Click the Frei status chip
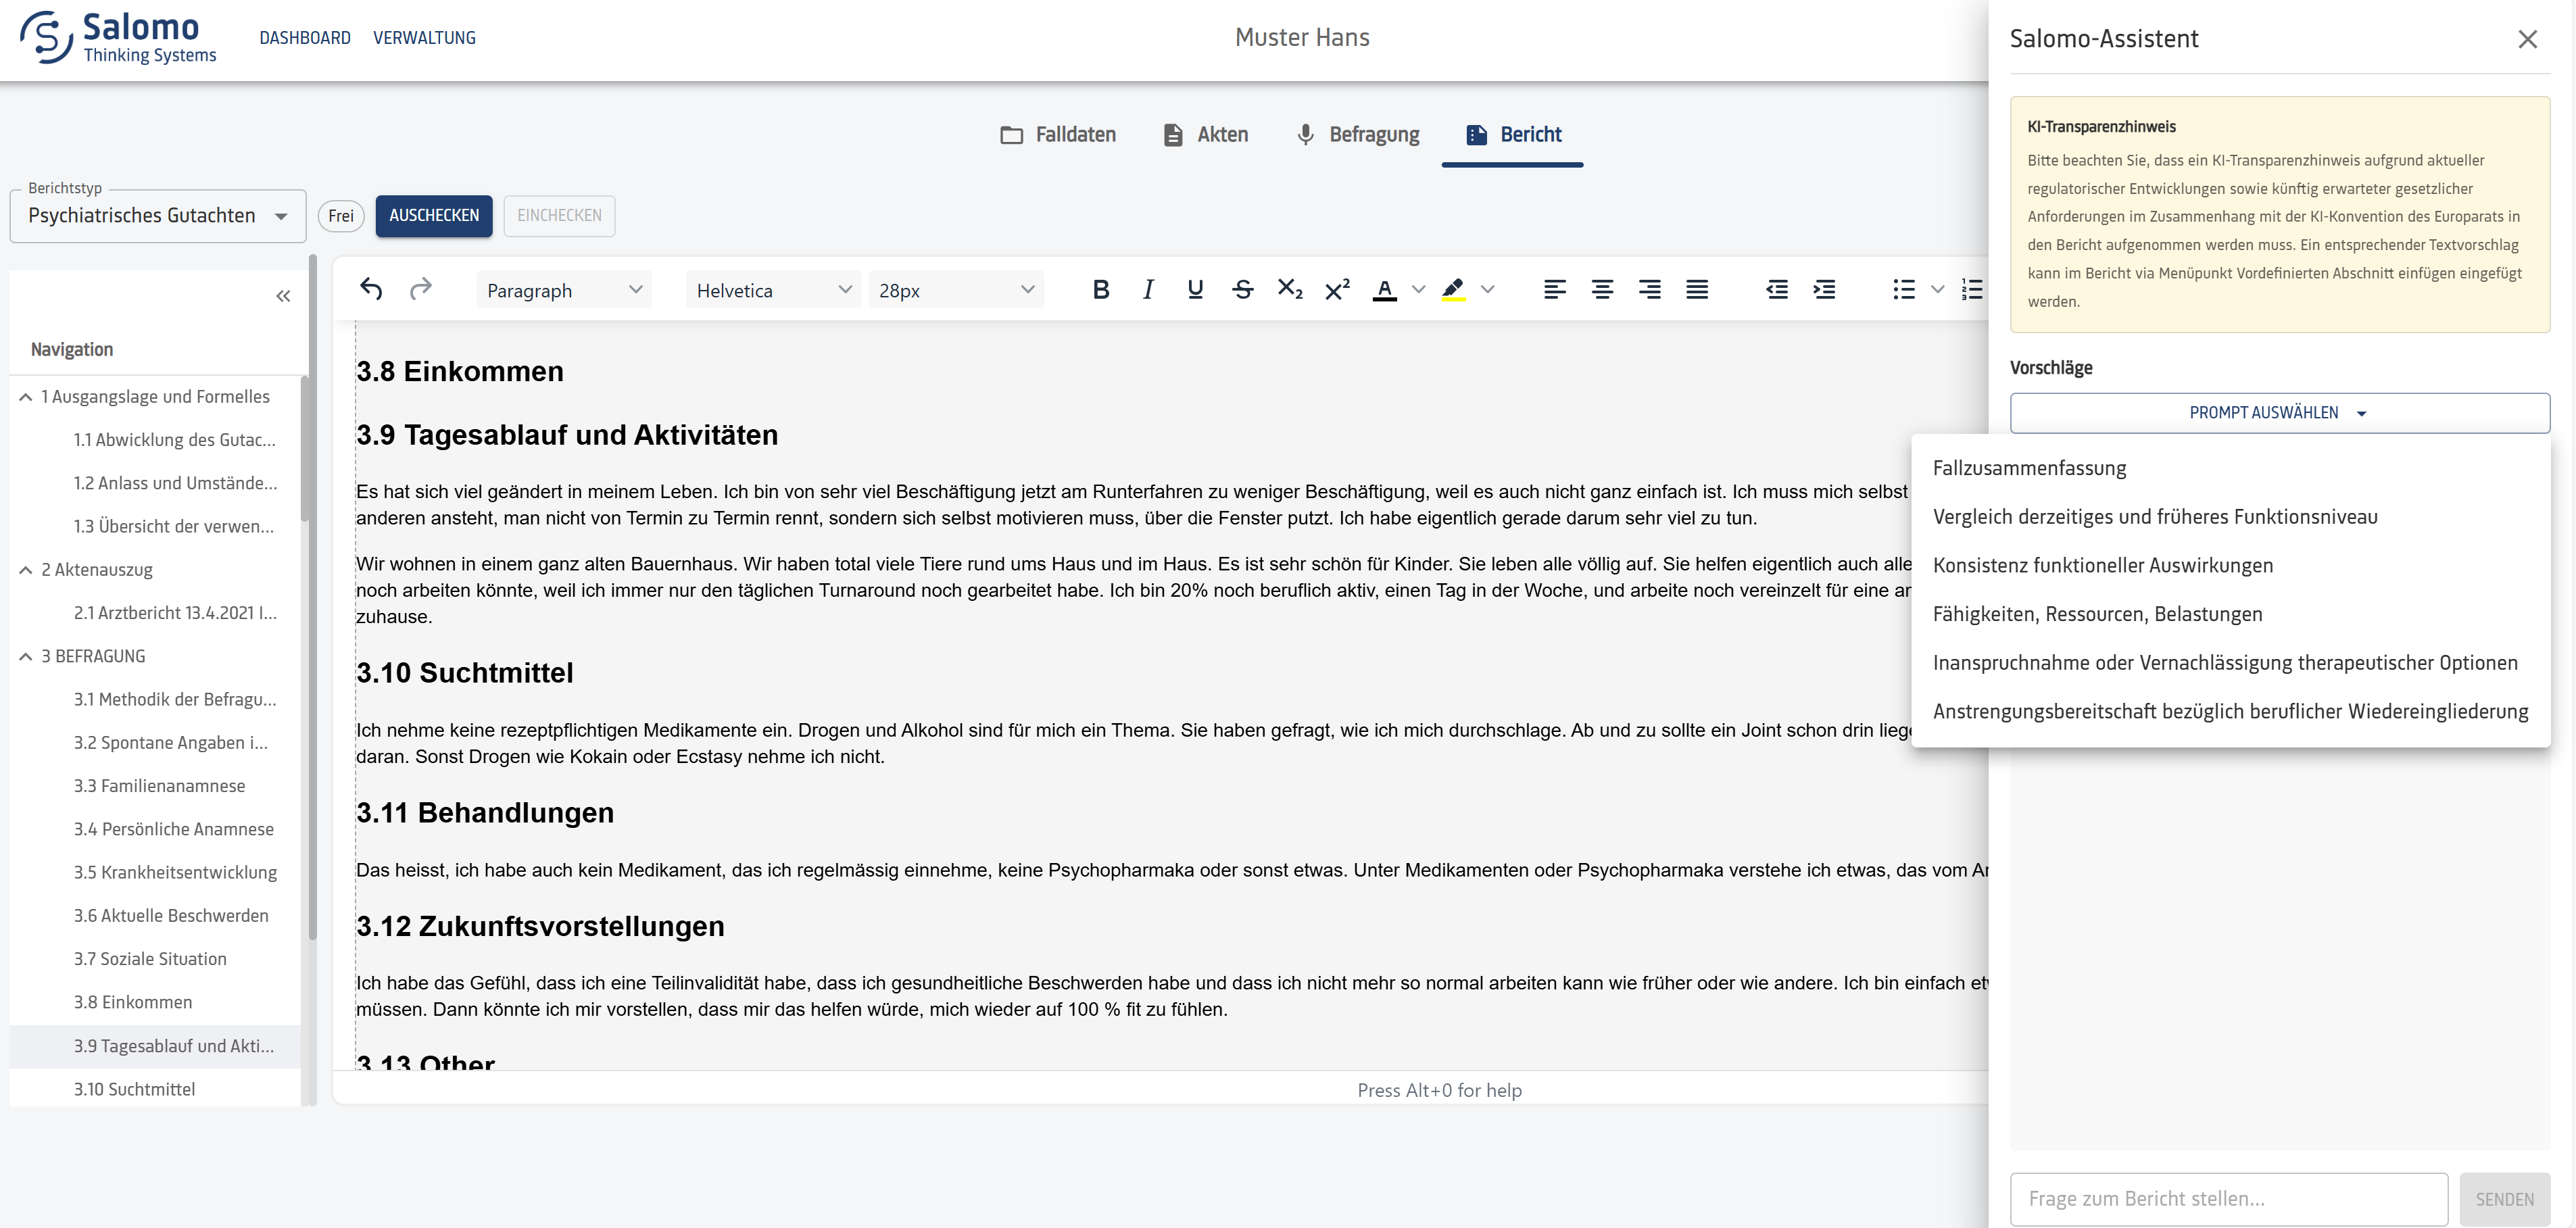This screenshot has width=2576, height=1228. tap(341, 216)
